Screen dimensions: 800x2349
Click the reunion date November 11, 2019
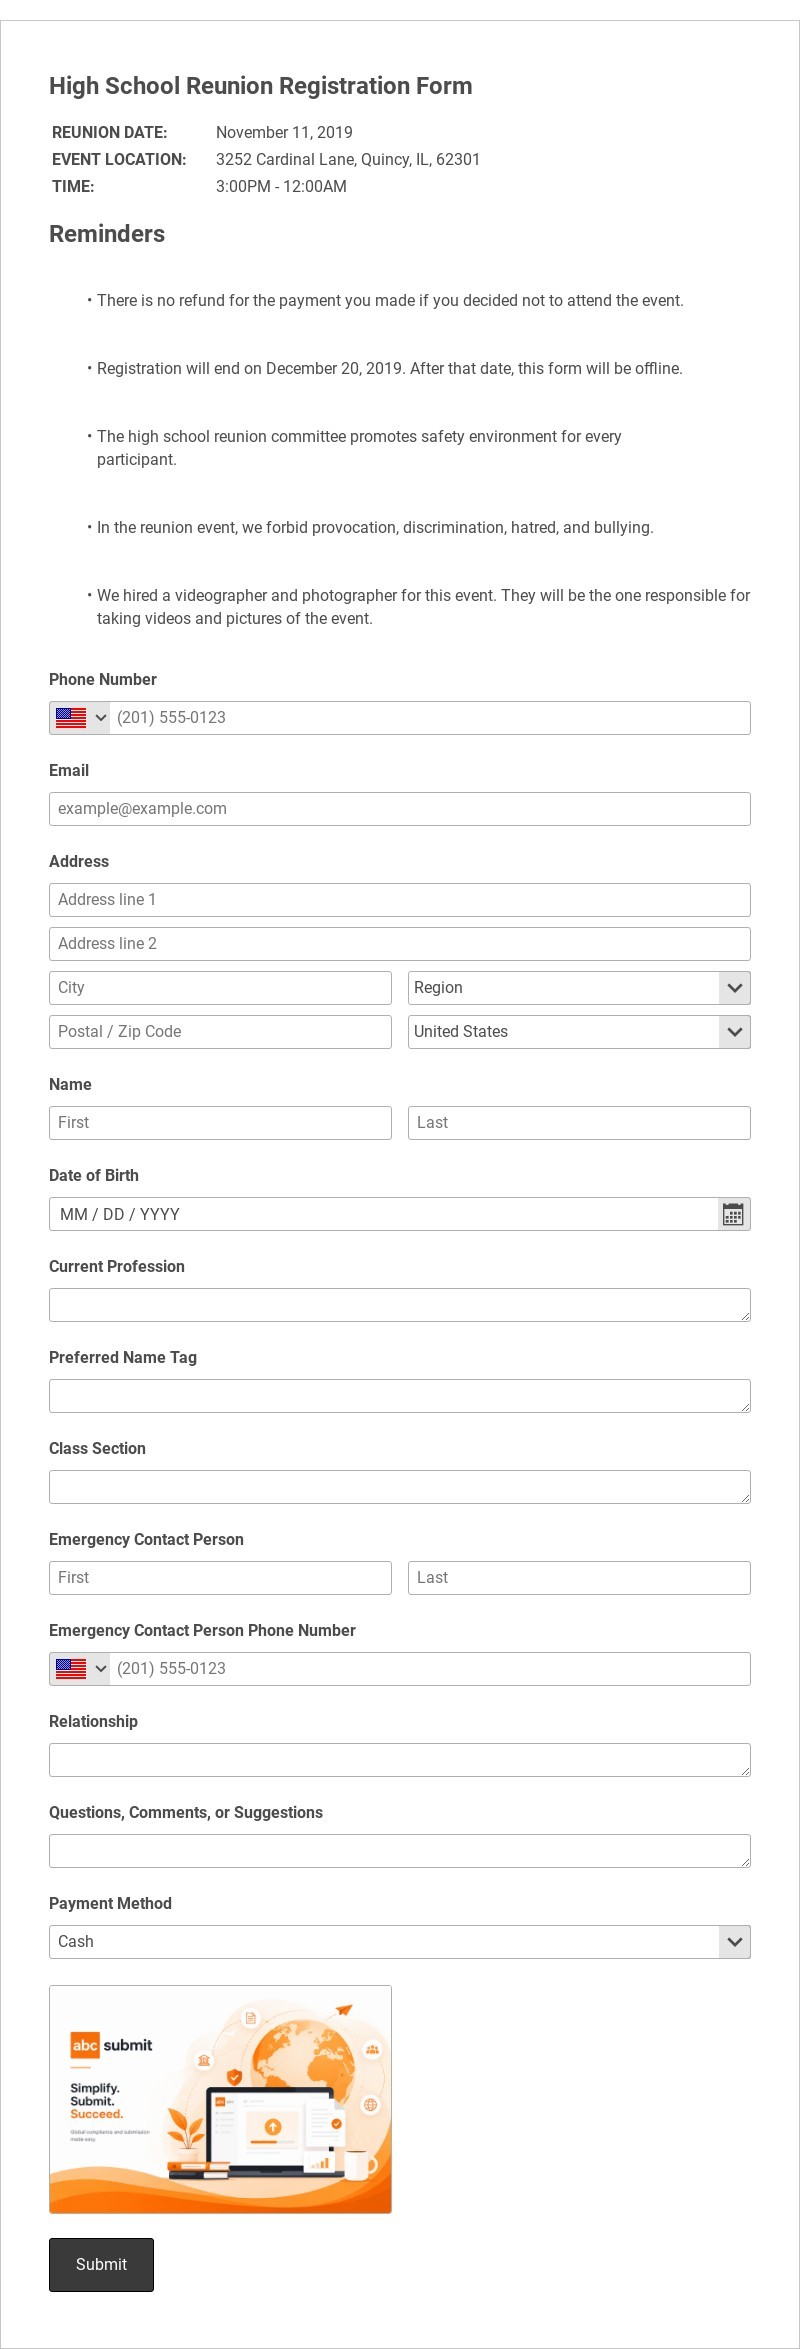284,132
